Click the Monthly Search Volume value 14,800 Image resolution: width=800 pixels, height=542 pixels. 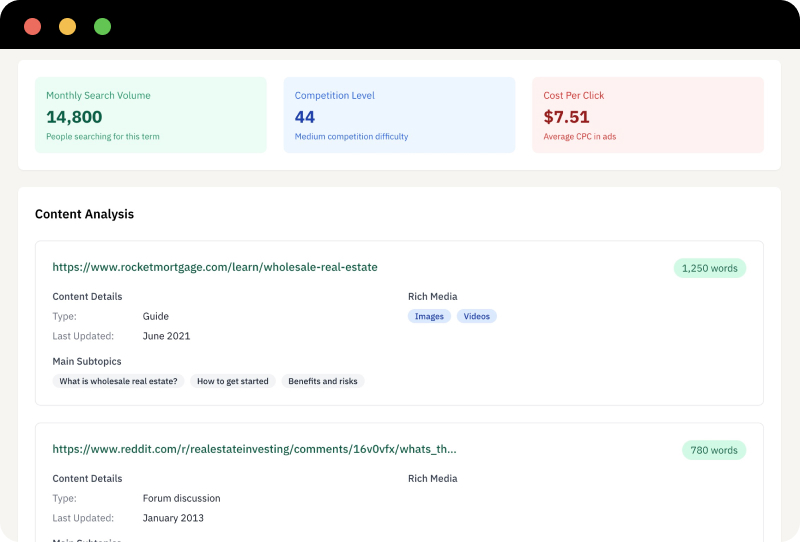(74, 117)
